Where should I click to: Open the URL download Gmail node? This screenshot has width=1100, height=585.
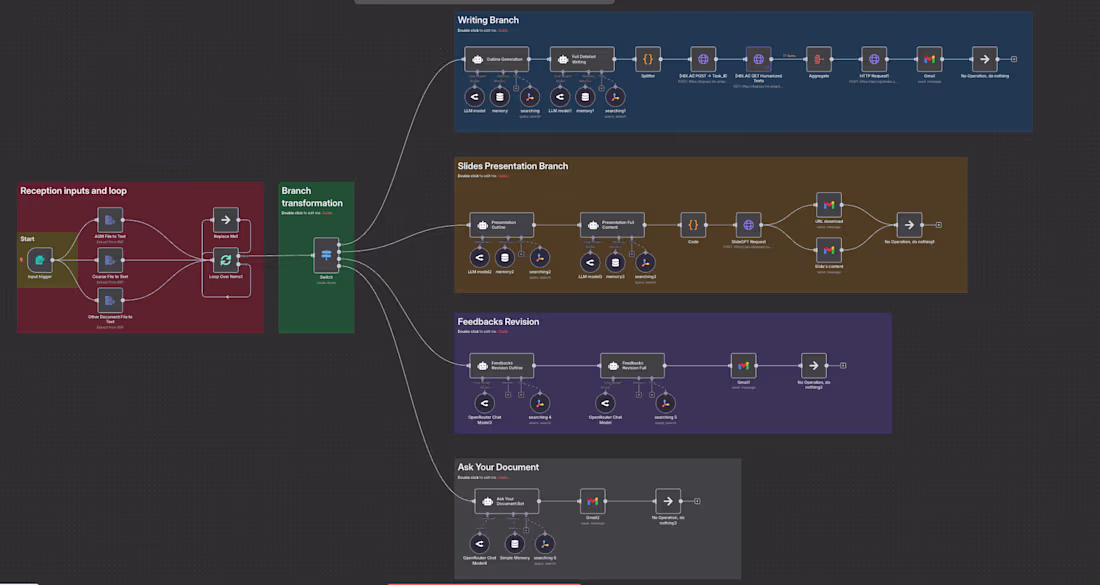pyautogui.click(x=829, y=205)
